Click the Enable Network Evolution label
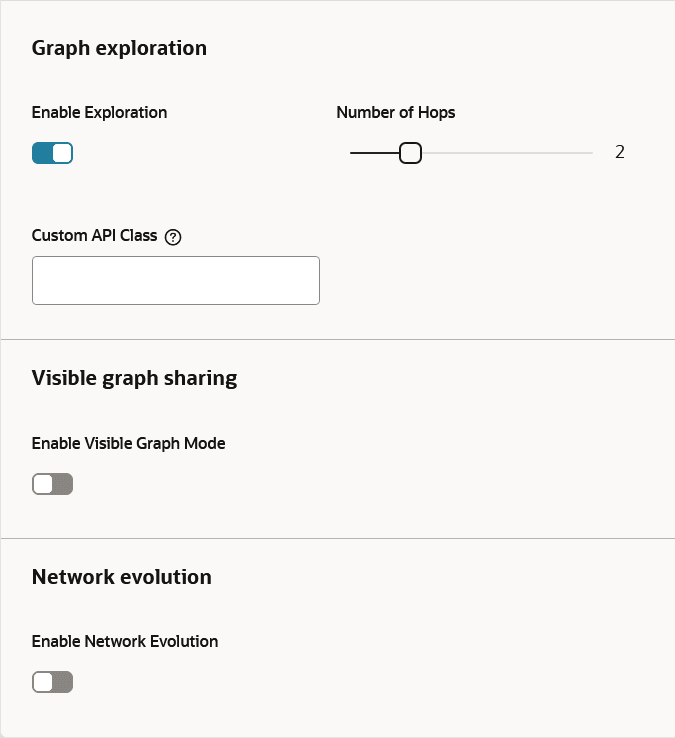This screenshot has width=675, height=738. [125, 642]
